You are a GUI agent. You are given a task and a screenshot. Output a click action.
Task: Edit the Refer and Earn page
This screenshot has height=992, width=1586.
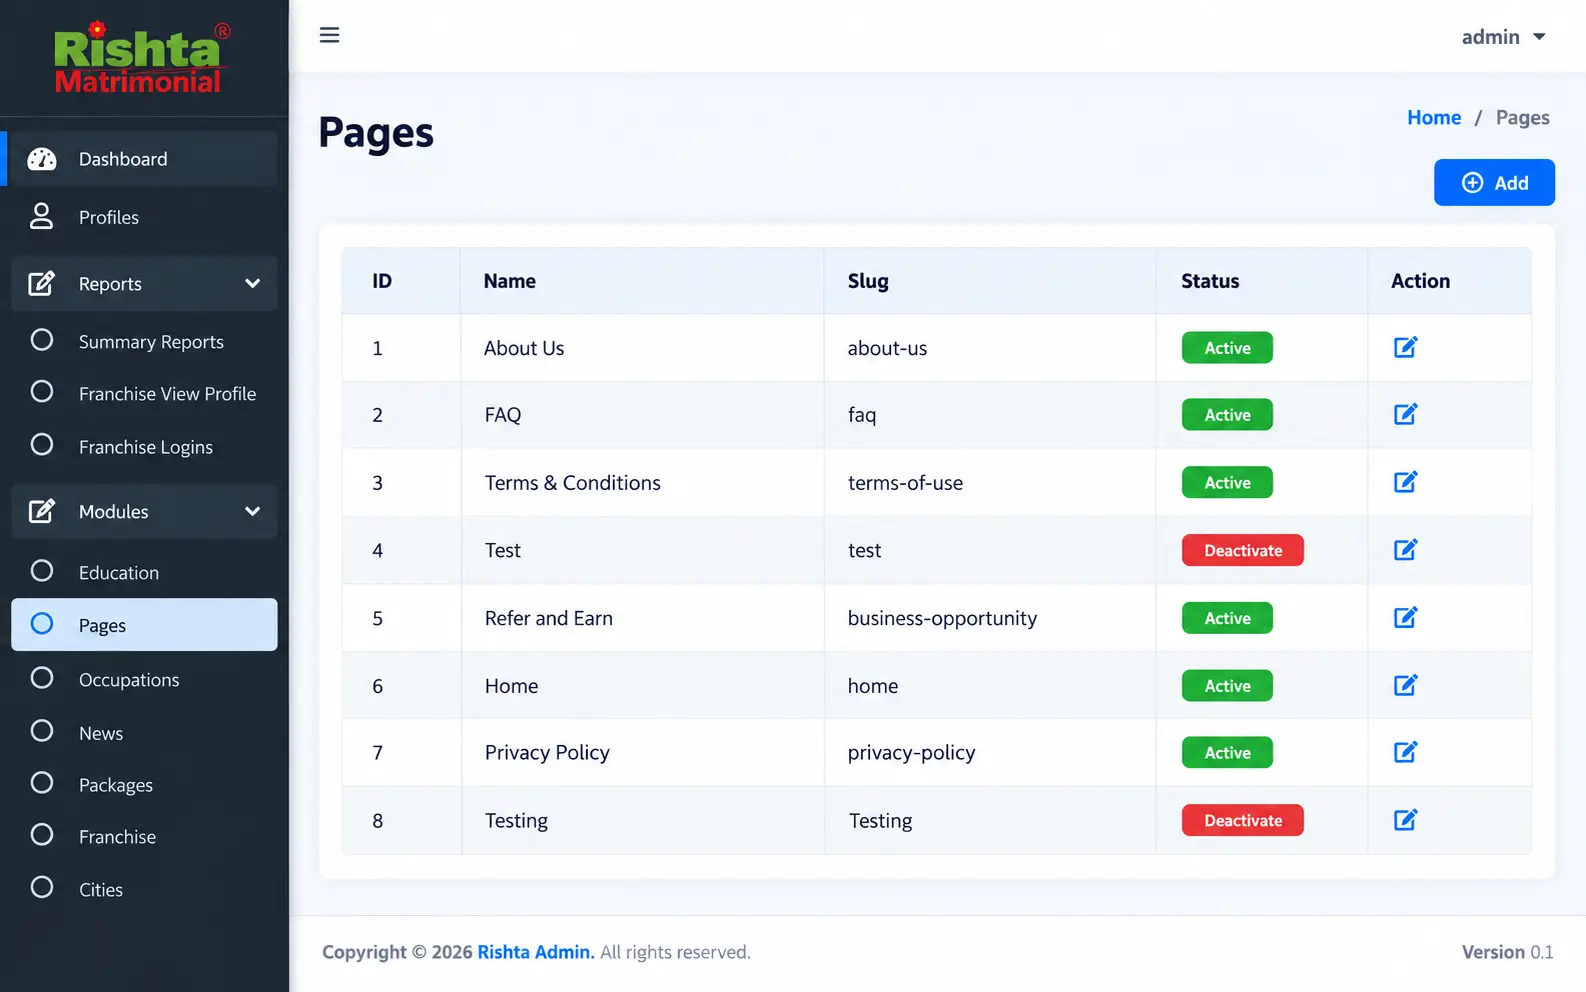click(x=1405, y=618)
